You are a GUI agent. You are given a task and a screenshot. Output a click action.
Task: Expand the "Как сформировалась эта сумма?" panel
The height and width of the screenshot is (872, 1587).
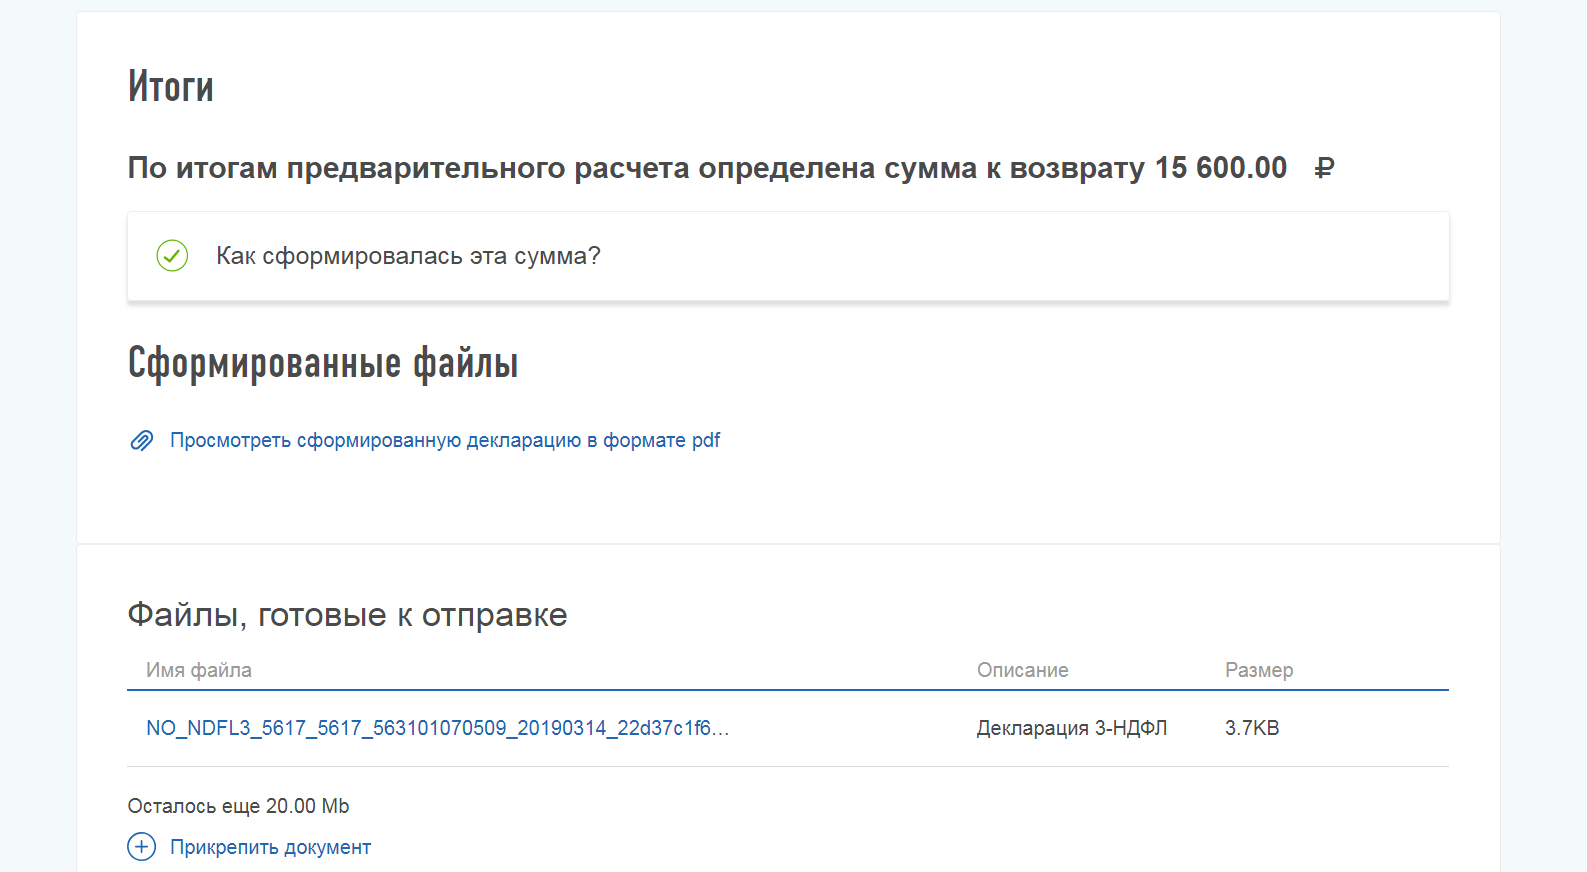(408, 256)
